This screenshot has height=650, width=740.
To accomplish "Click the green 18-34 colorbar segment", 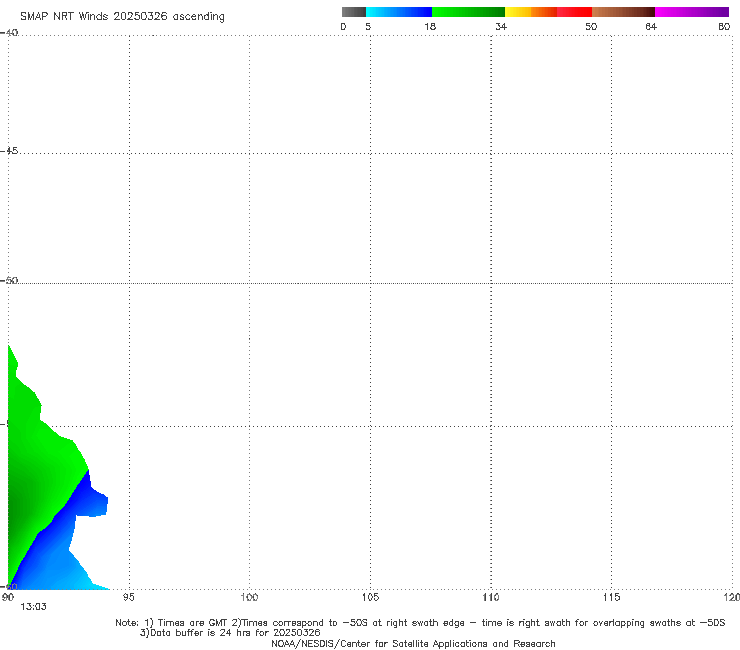I will 468,12.
